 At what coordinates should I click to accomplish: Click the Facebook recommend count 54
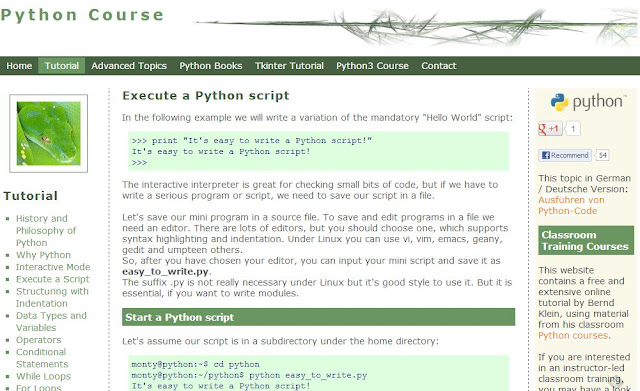click(602, 156)
